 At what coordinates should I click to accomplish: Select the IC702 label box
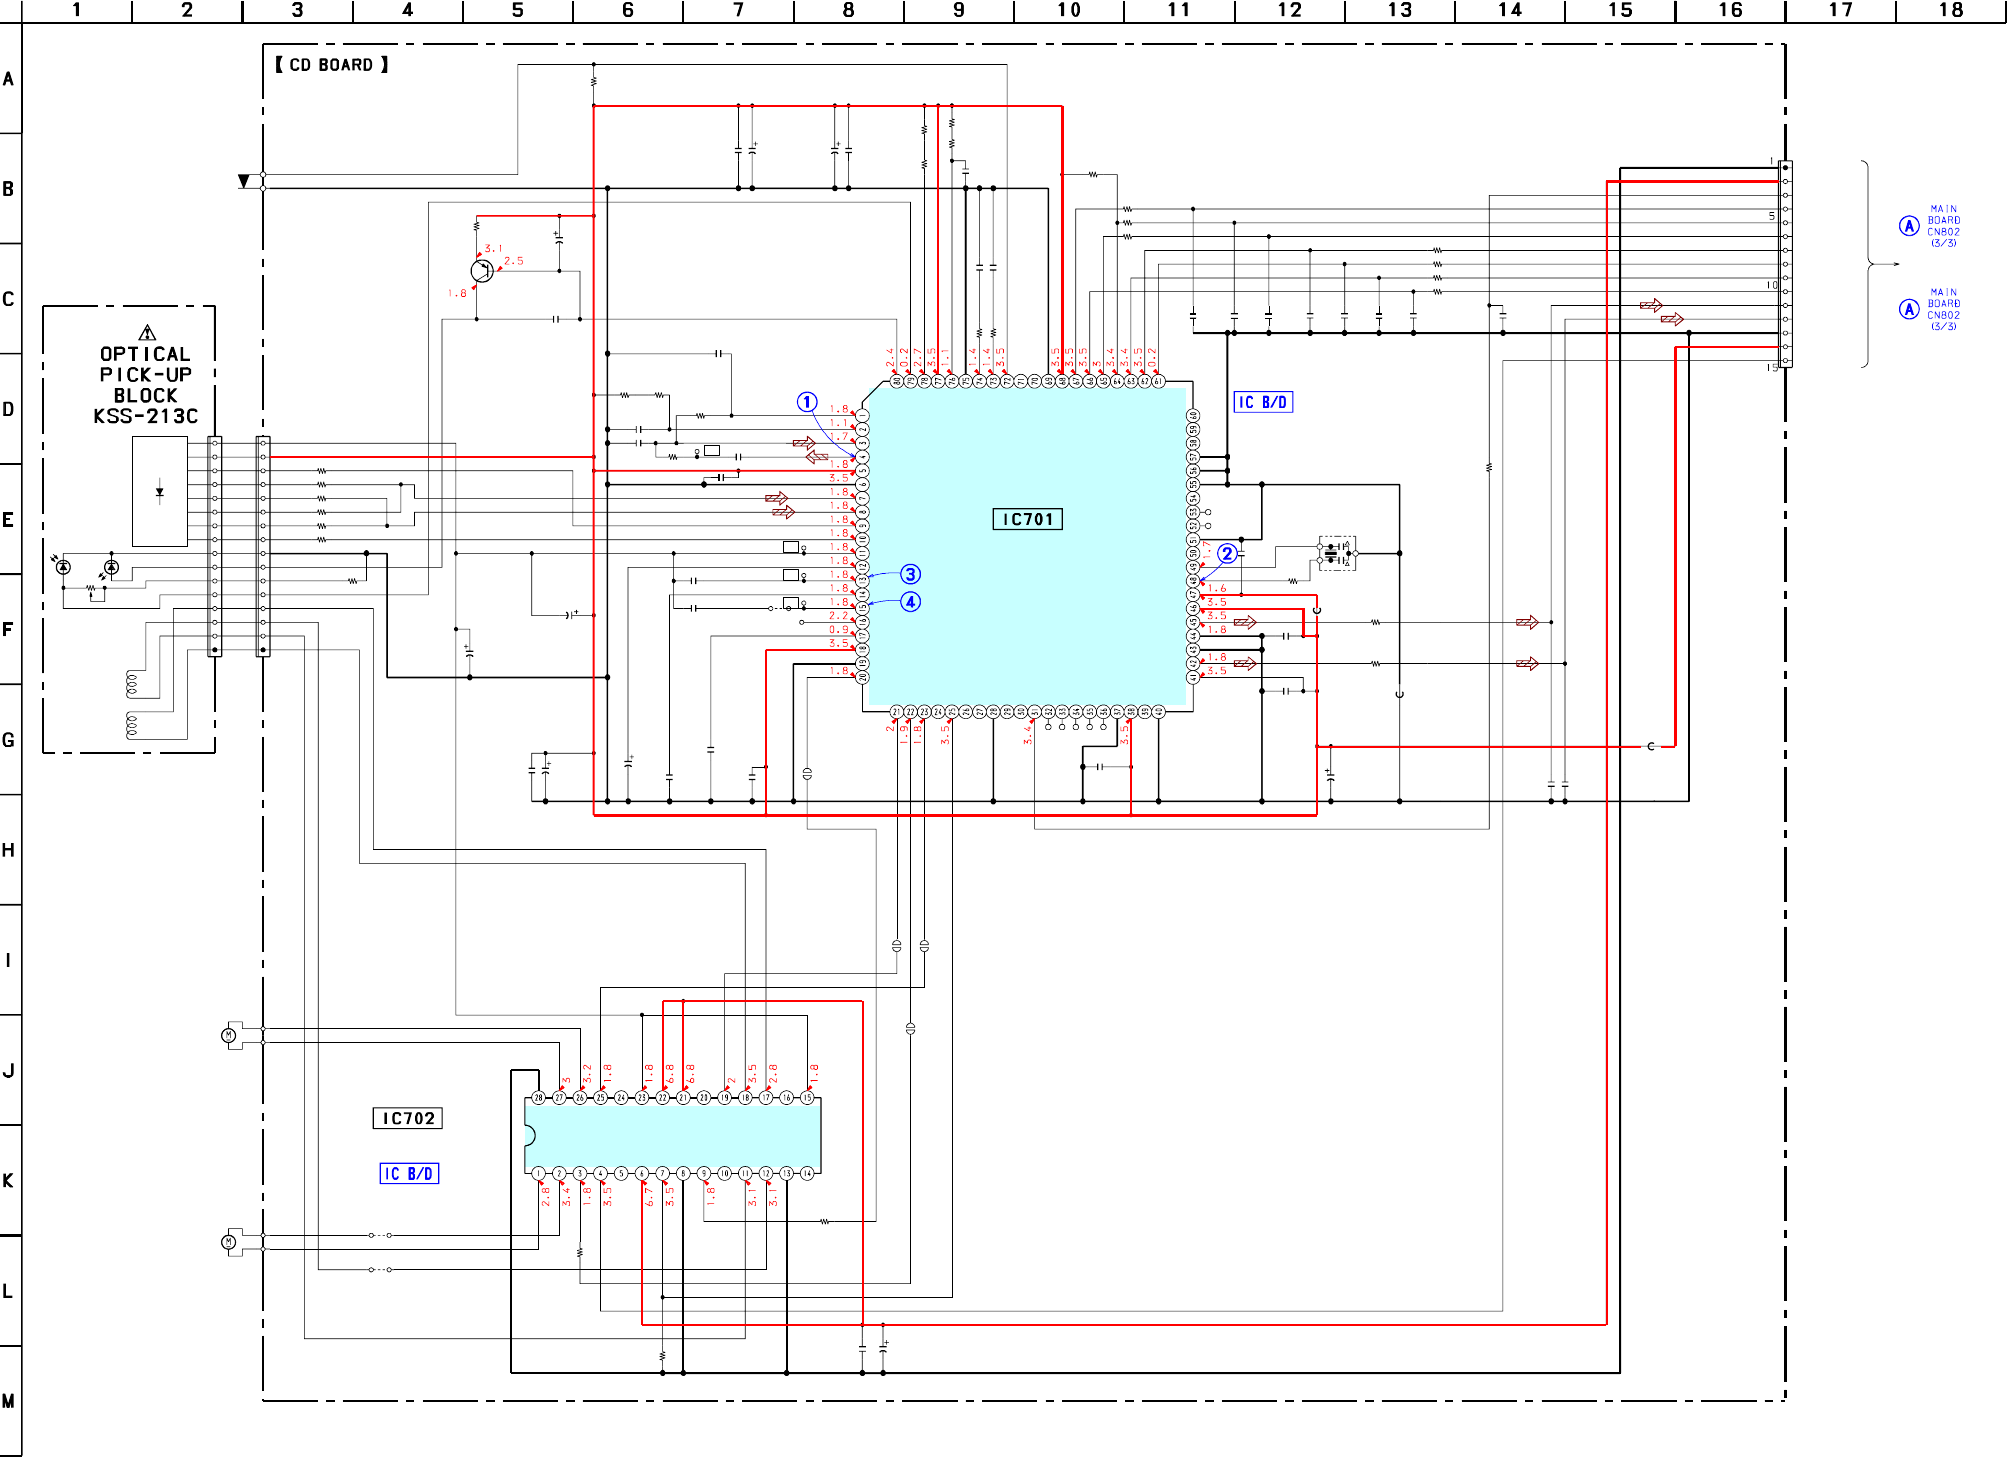[x=408, y=1118]
